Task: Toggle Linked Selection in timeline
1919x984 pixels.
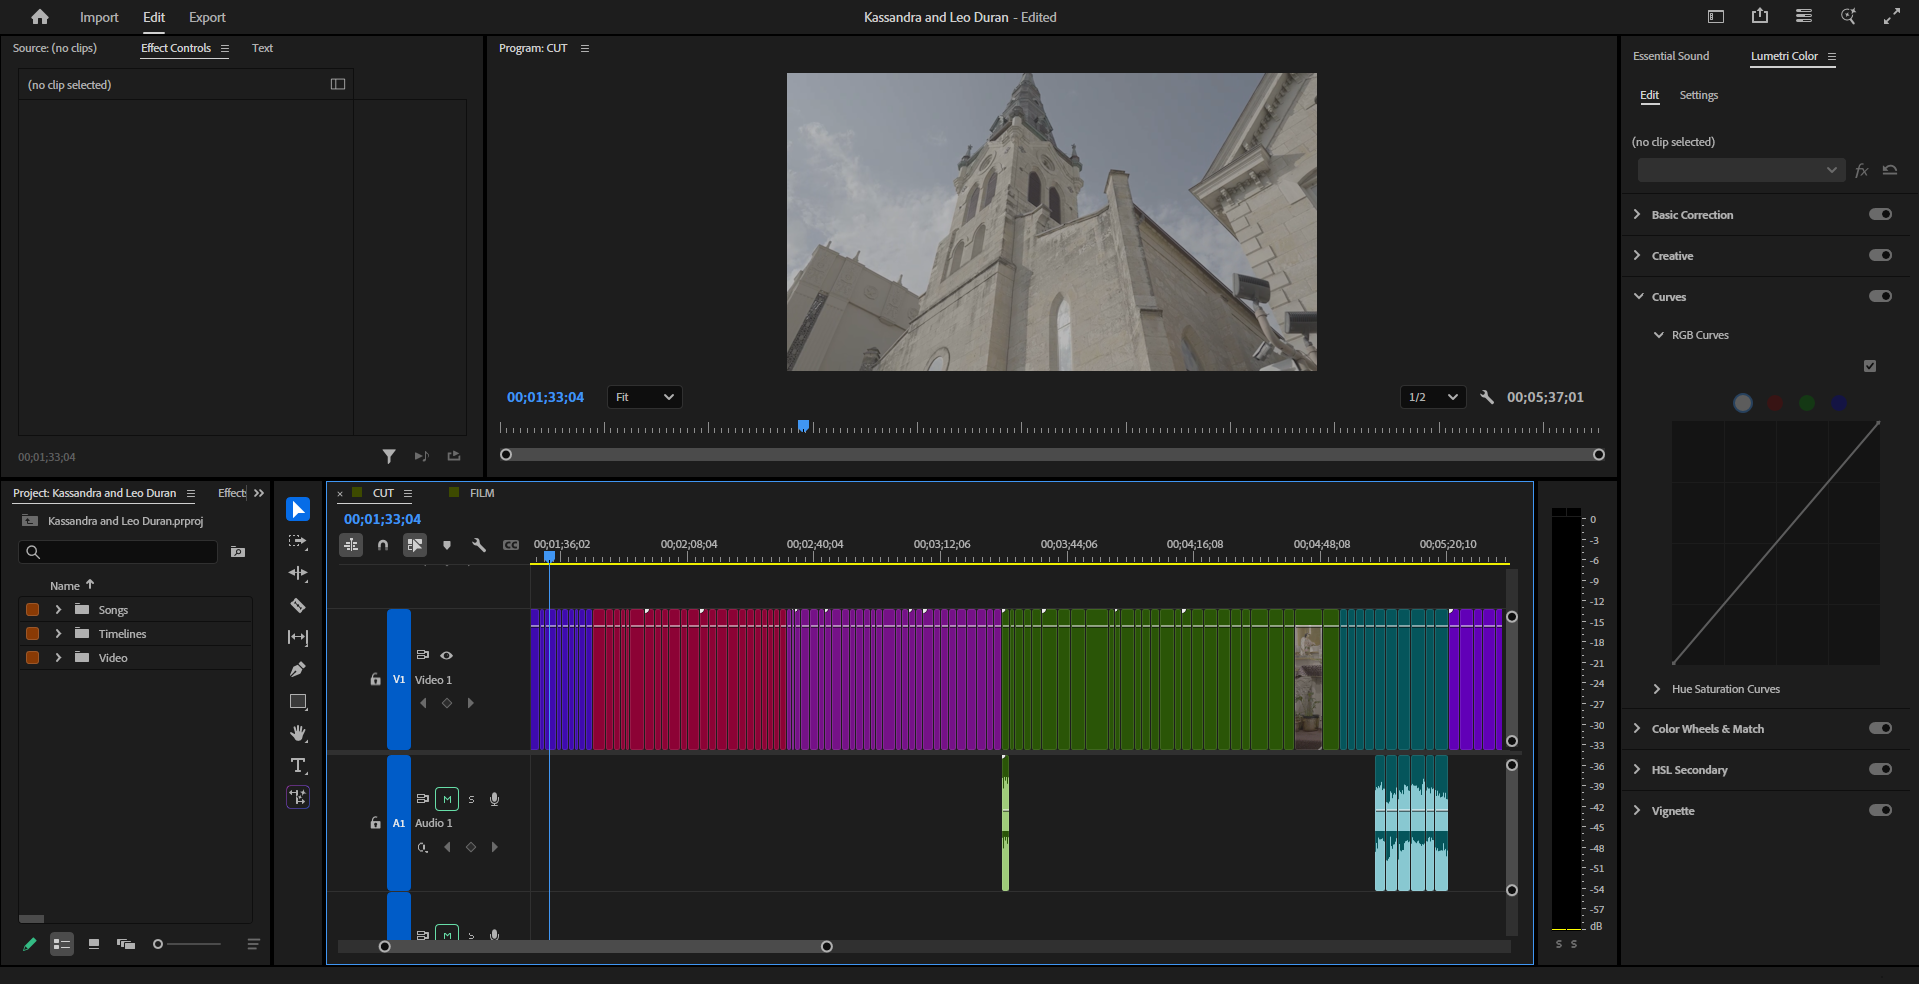Action: click(x=415, y=545)
